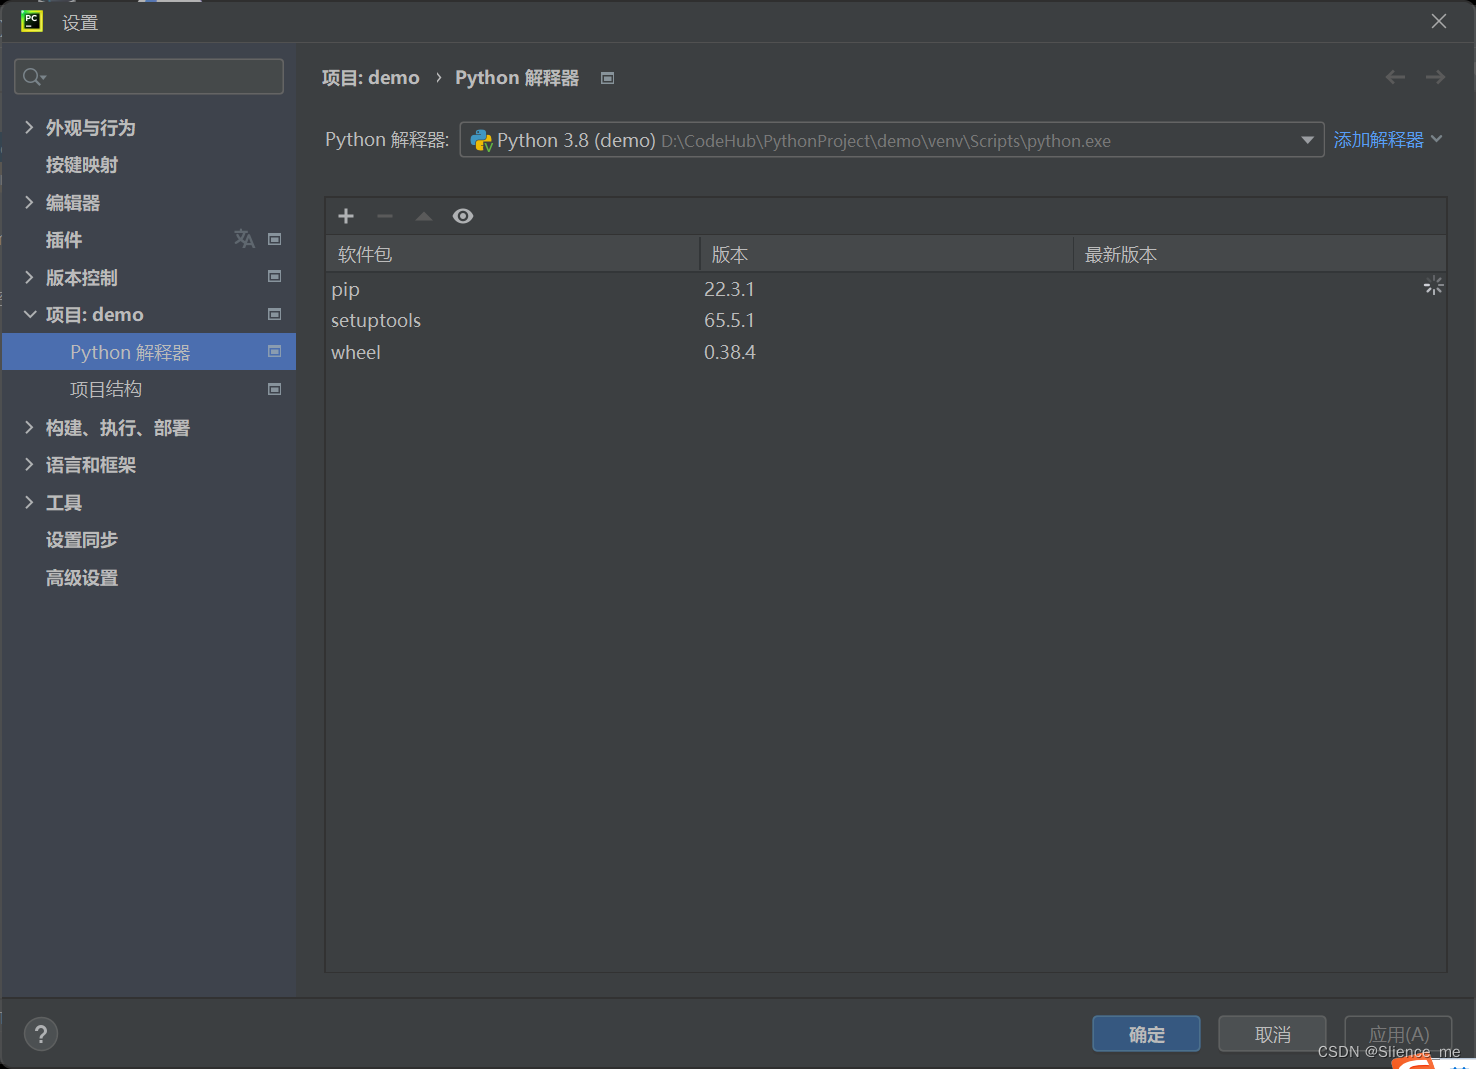Click the PyCharm logo in title bar
This screenshot has width=1476, height=1069.
coord(32,21)
